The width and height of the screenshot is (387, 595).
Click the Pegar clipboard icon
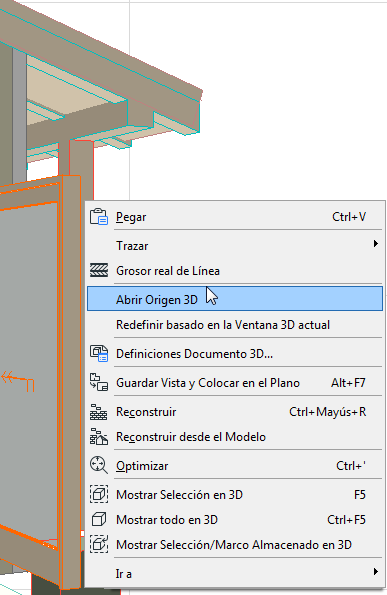tap(99, 217)
